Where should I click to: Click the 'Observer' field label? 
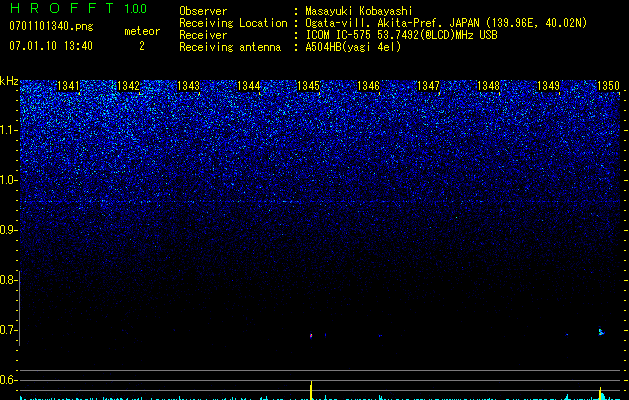(203, 11)
